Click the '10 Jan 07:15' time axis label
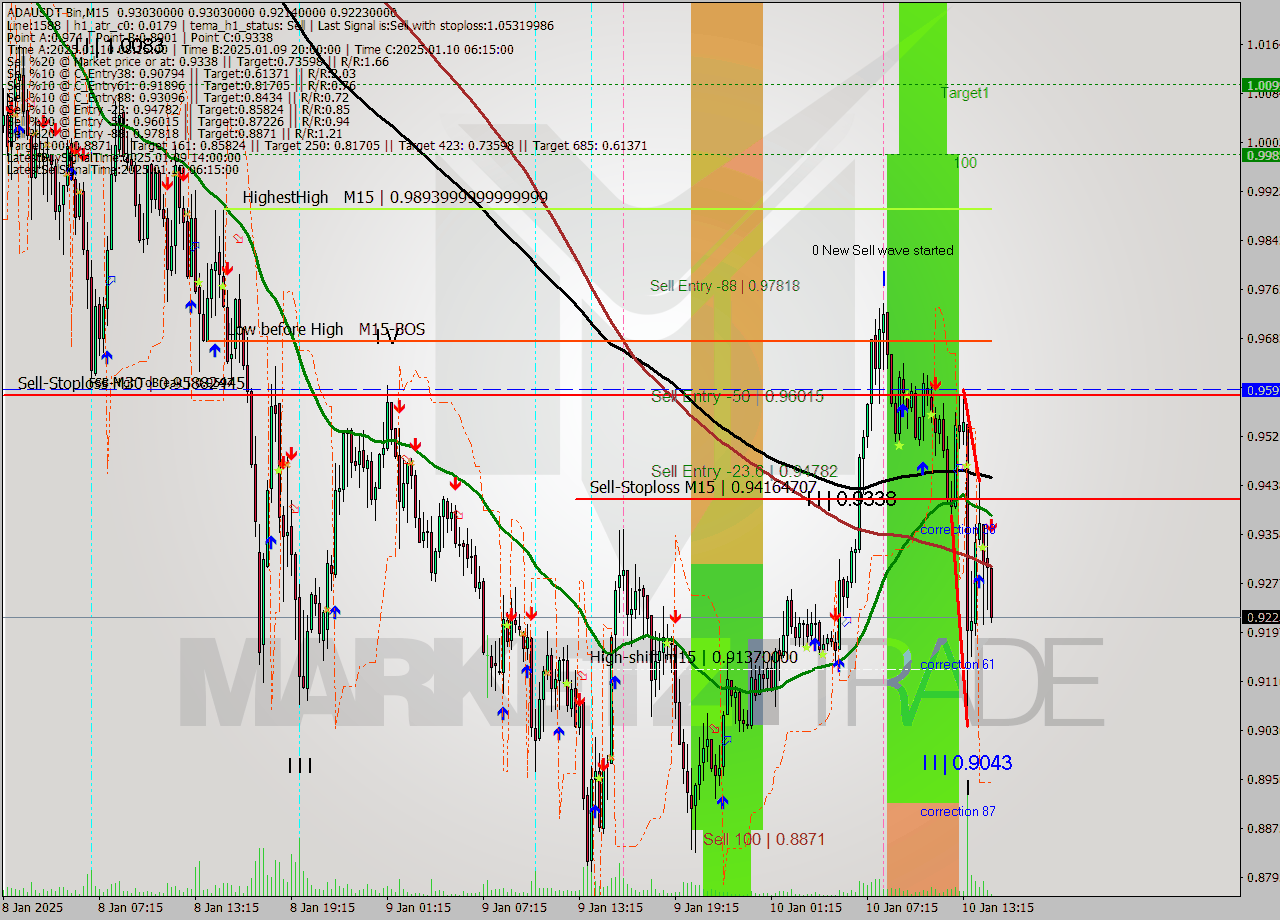 coord(902,908)
